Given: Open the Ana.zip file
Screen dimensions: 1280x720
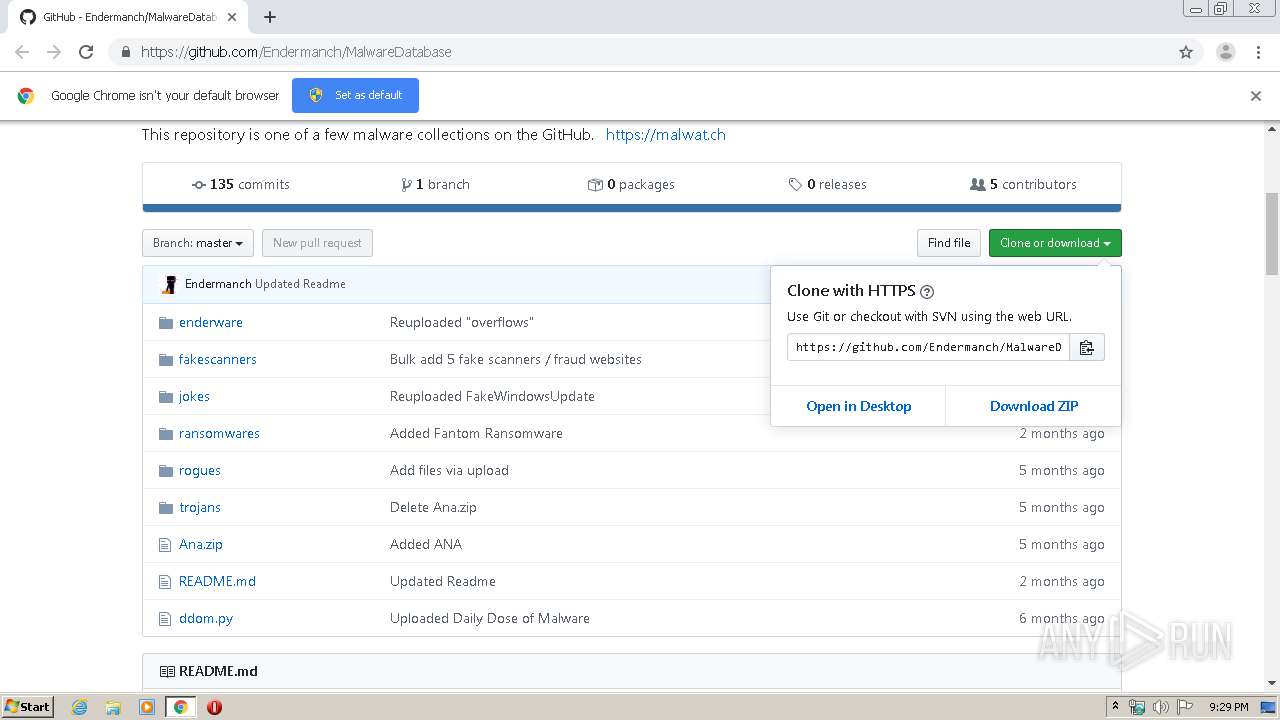Looking at the screenshot, I should tap(201, 544).
